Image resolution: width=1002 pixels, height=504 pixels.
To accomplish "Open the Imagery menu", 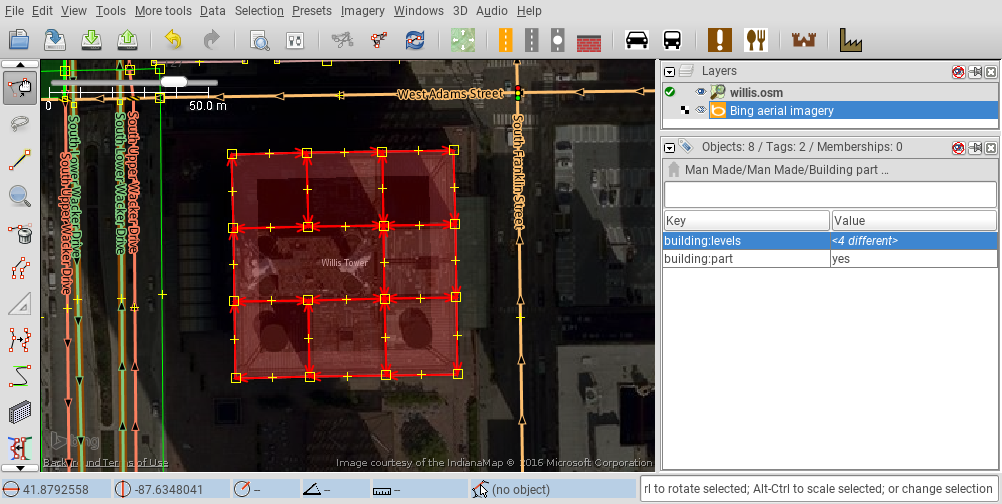I will click(x=362, y=11).
